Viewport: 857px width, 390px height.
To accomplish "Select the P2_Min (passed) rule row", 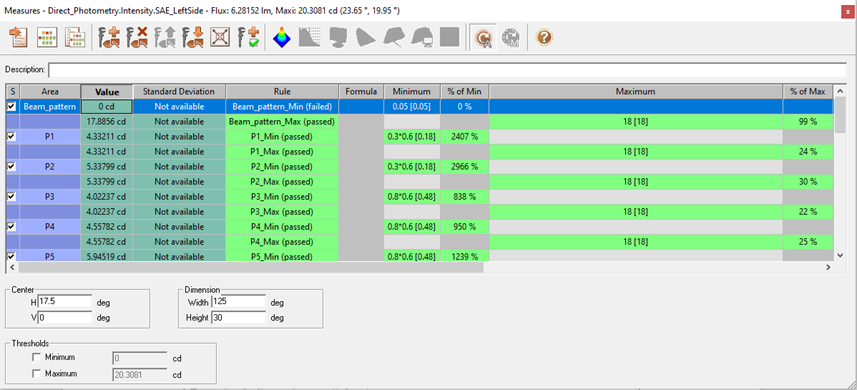I will 283,167.
